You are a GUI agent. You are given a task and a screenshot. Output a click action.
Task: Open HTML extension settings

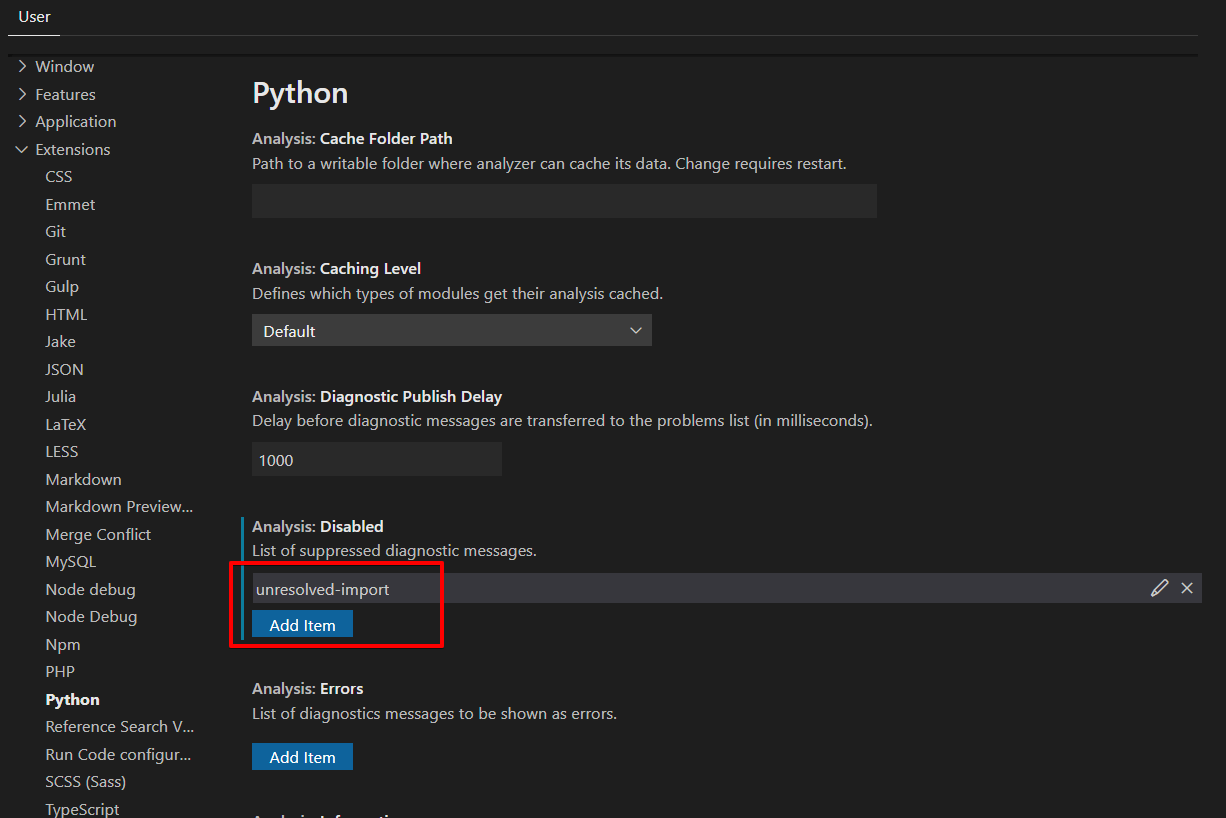point(66,314)
